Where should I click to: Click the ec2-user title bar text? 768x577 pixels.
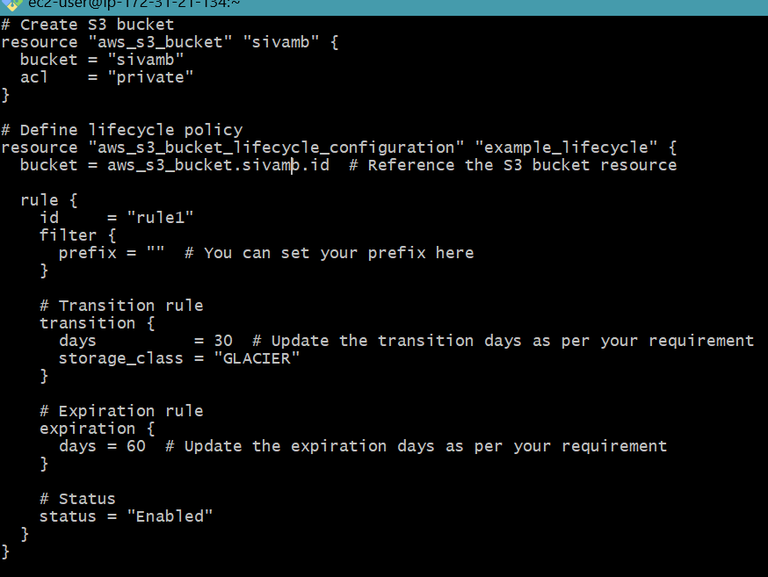point(134,4)
